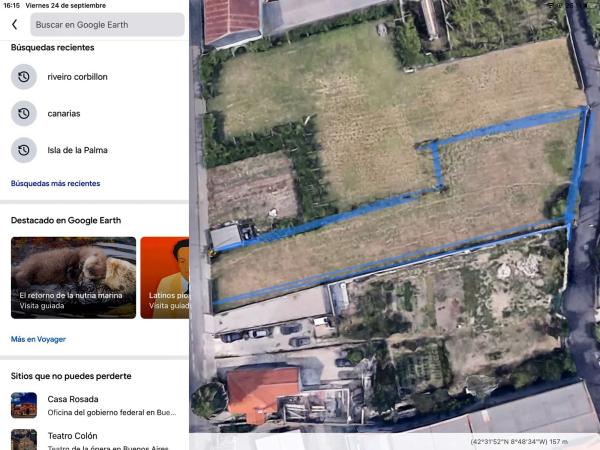Viewport: 600px width, 450px height.
Task: Open Búsquedas más recientes link
Action: (x=55, y=183)
